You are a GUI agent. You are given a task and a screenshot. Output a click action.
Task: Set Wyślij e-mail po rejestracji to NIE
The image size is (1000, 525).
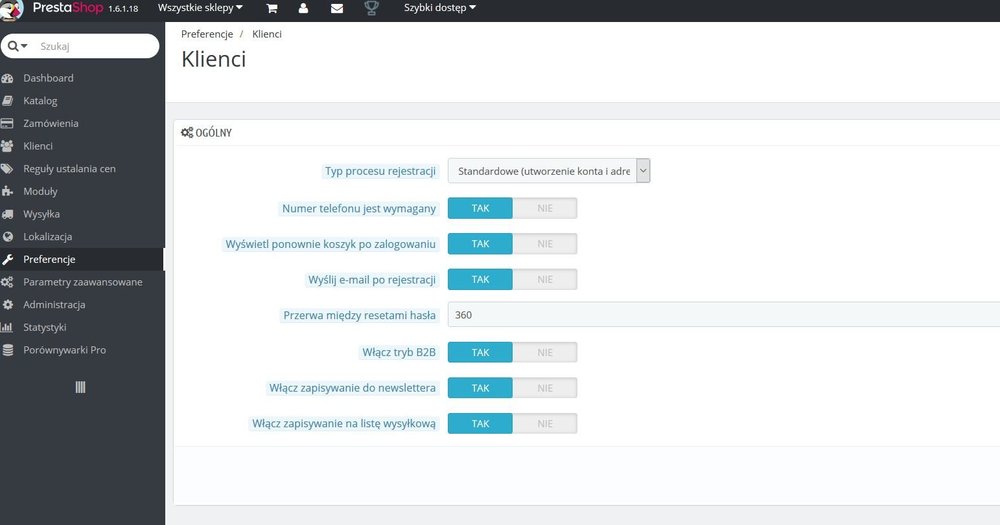pos(545,279)
